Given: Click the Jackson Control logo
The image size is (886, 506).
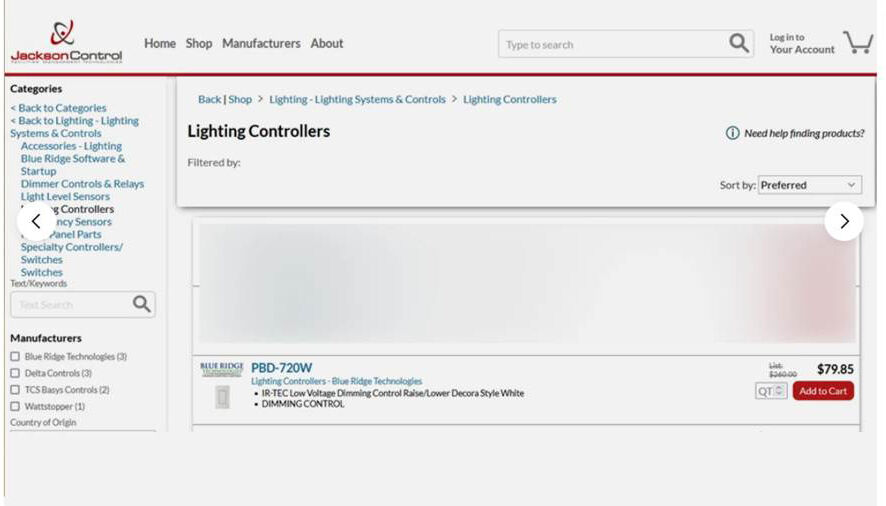Looking at the screenshot, I should point(66,42).
